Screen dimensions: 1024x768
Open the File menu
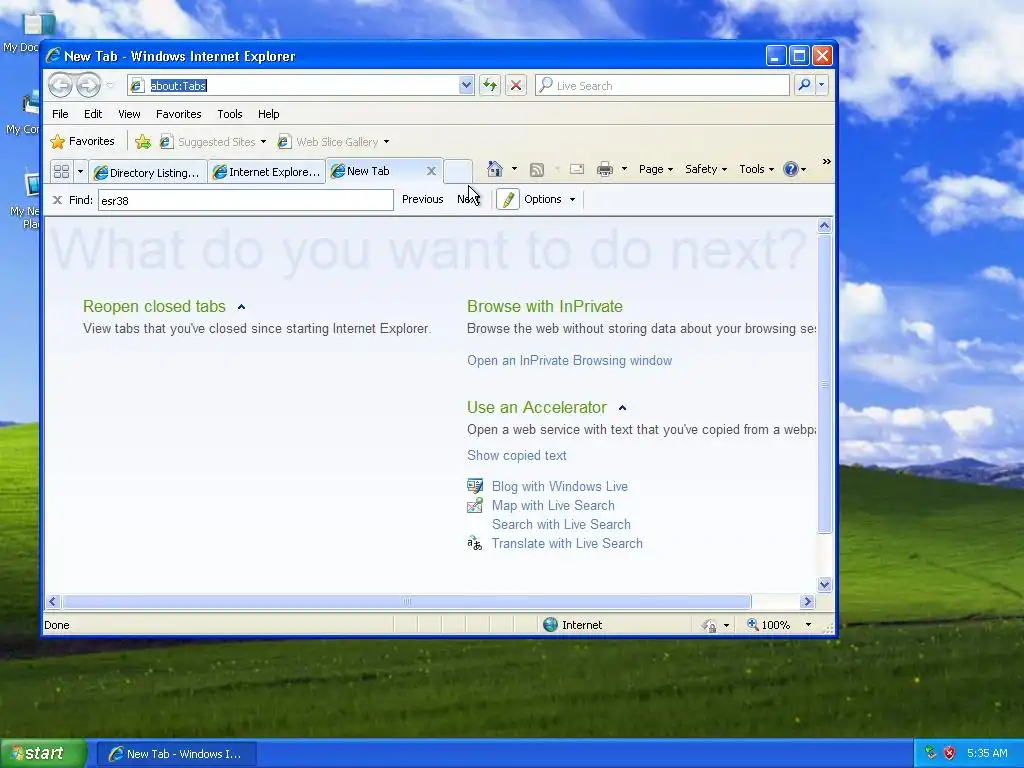coord(60,114)
